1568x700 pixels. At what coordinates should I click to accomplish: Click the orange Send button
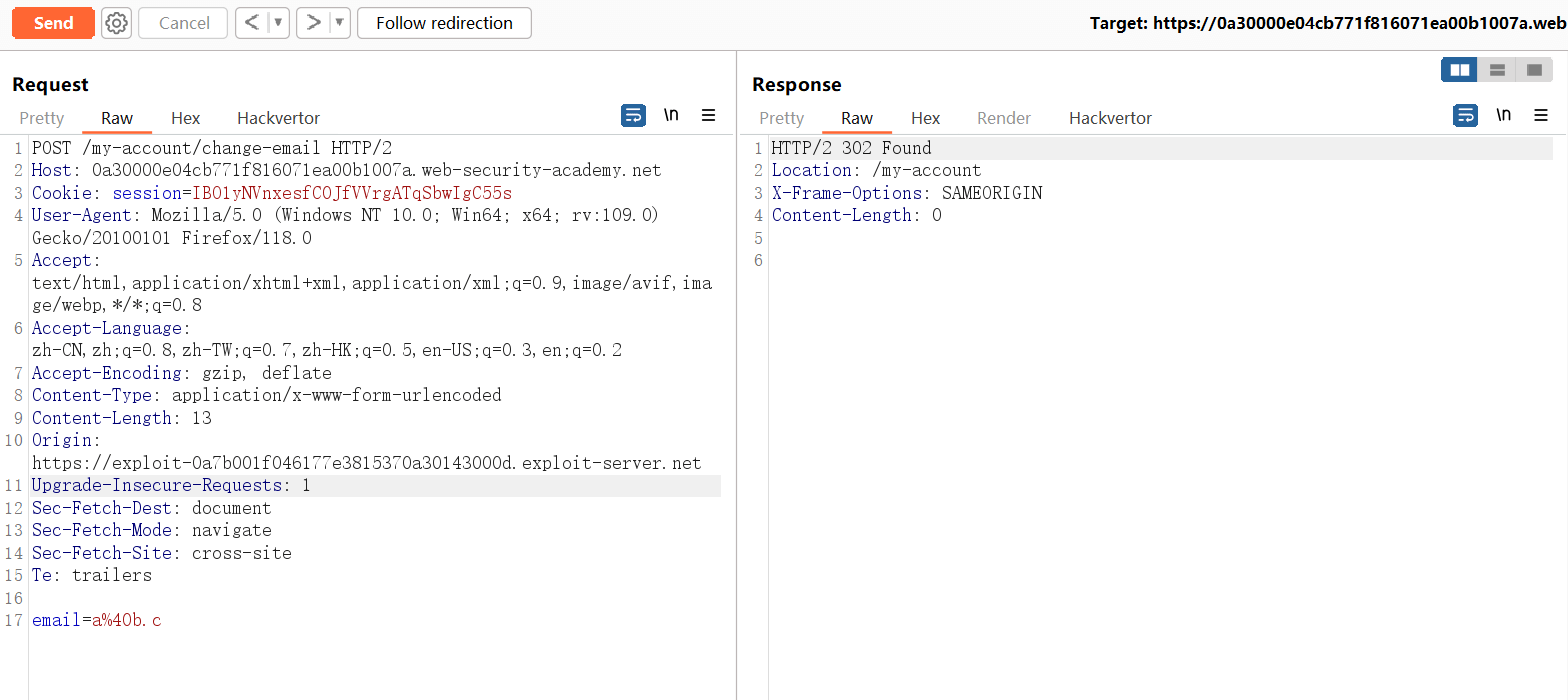53,23
